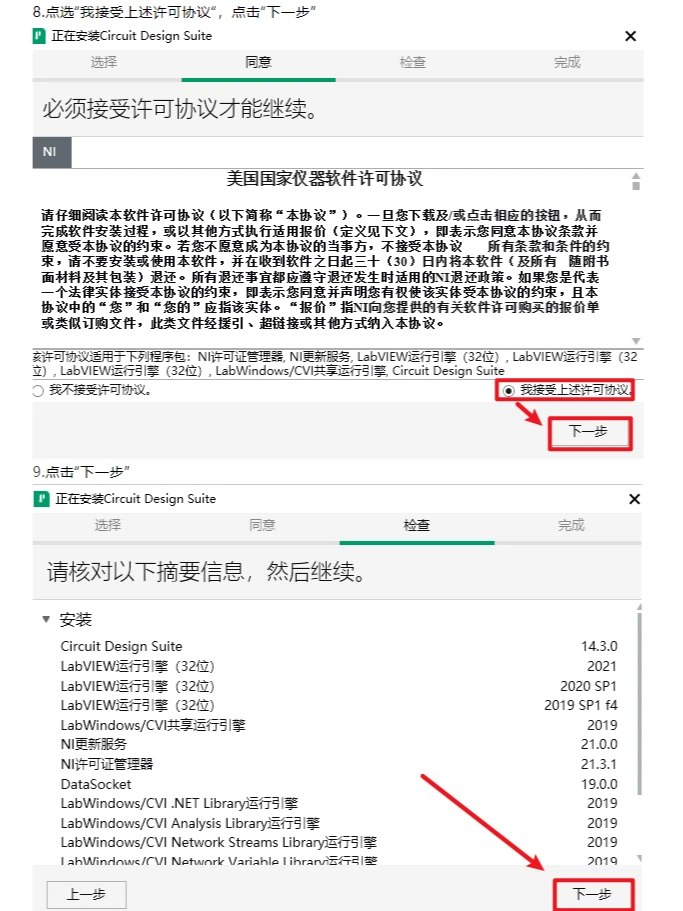Click the license text scroll down arrow
The image size is (683, 911).
pos(636,341)
